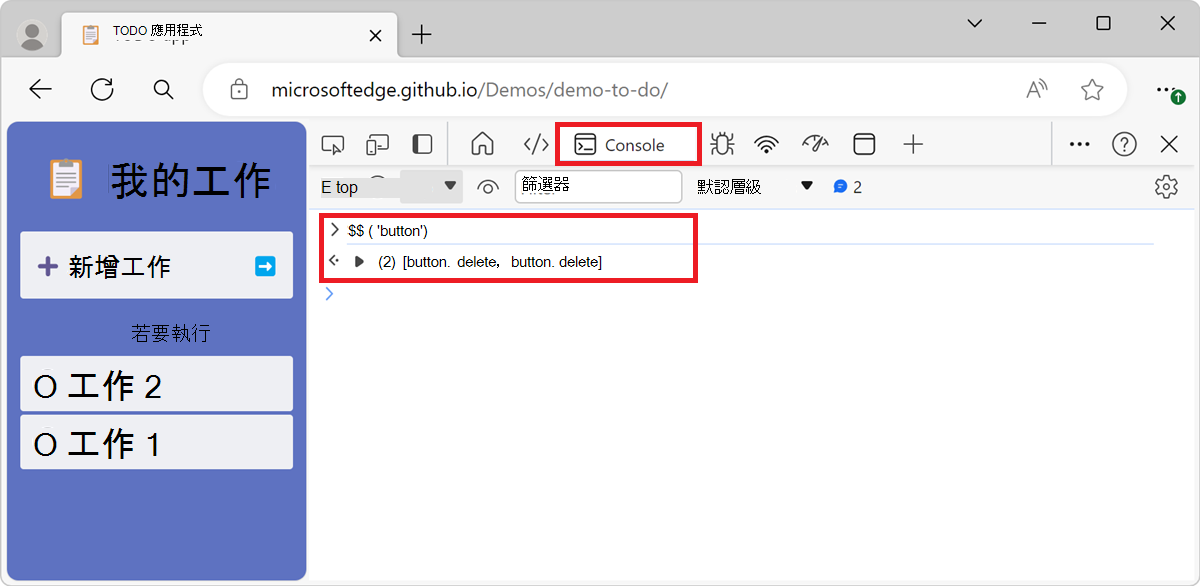Switch to the Console tab
The height and width of the screenshot is (586, 1200).
tap(627, 144)
